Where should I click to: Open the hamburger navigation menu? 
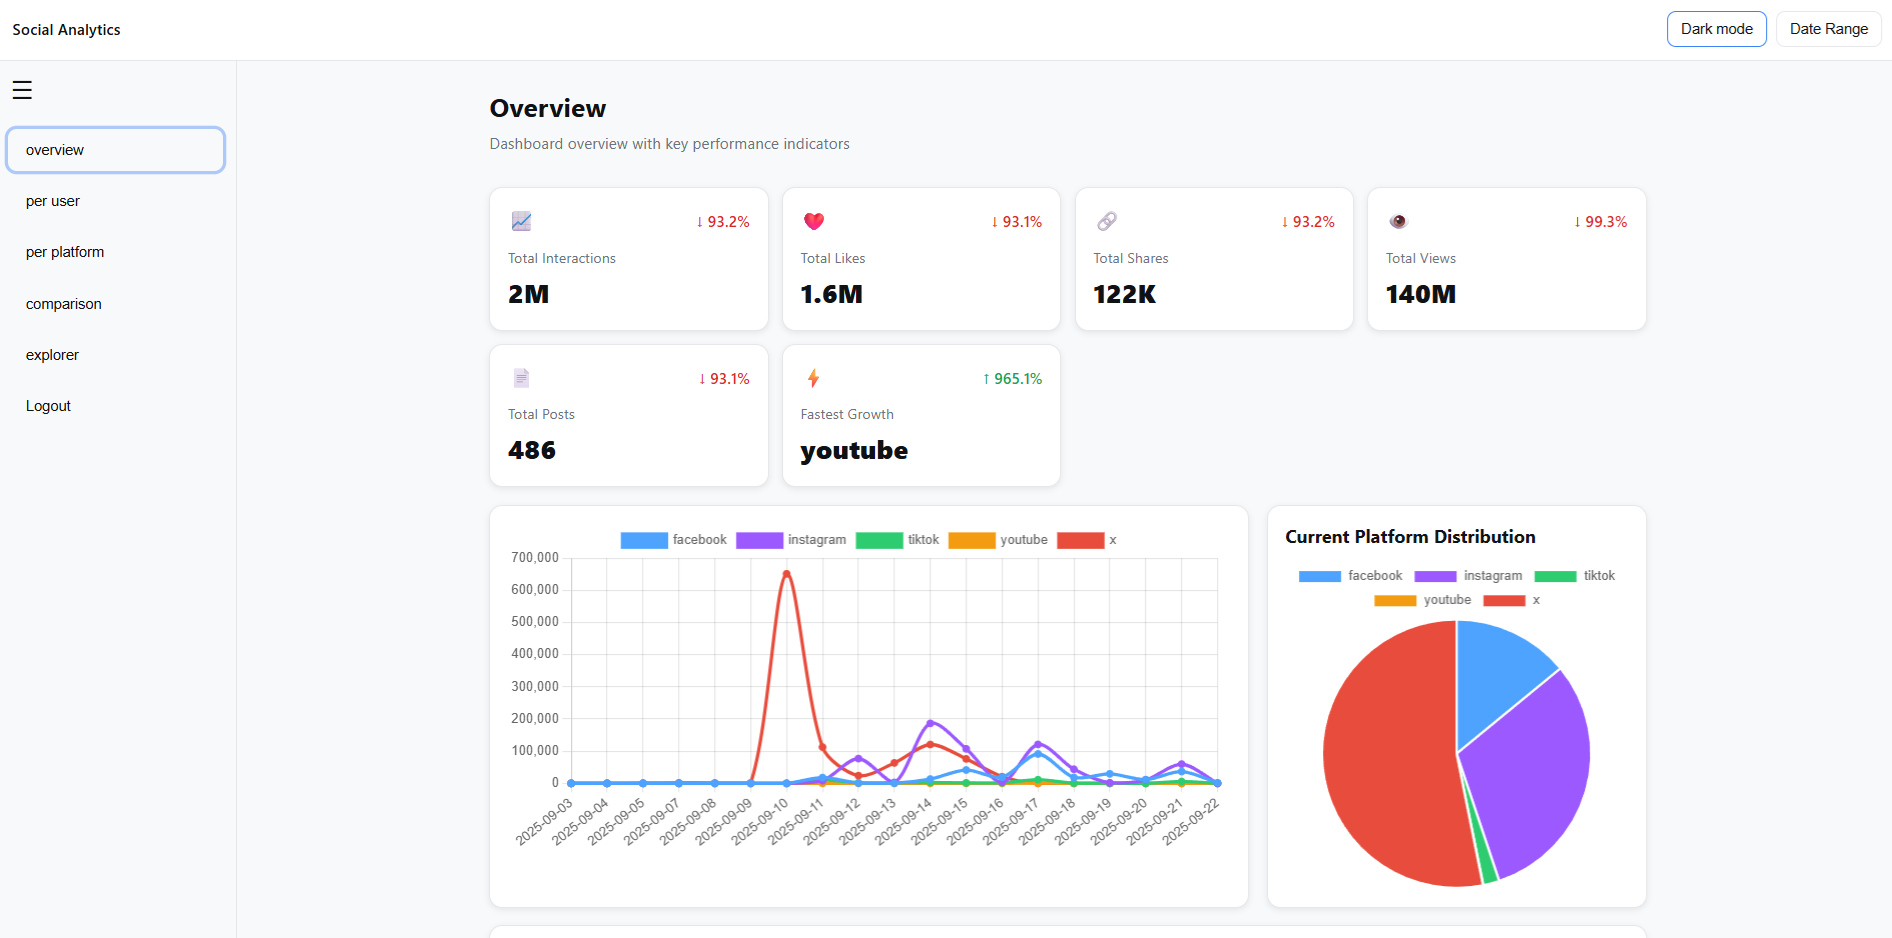click(x=22, y=89)
